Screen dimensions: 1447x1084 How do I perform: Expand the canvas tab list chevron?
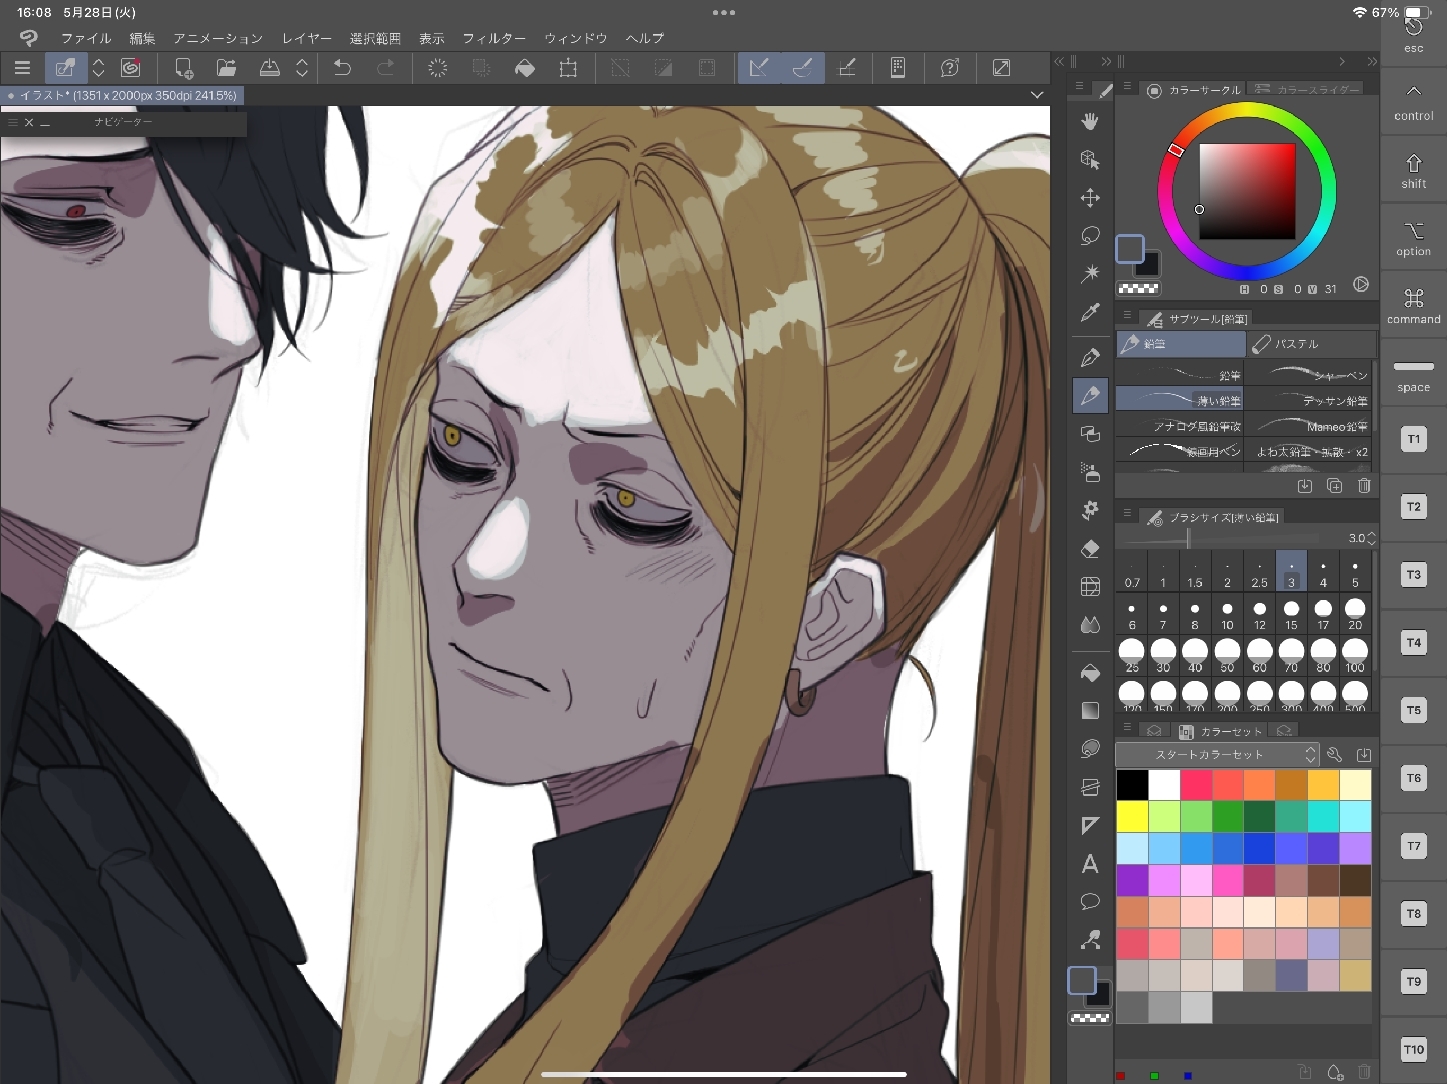(x=1037, y=95)
